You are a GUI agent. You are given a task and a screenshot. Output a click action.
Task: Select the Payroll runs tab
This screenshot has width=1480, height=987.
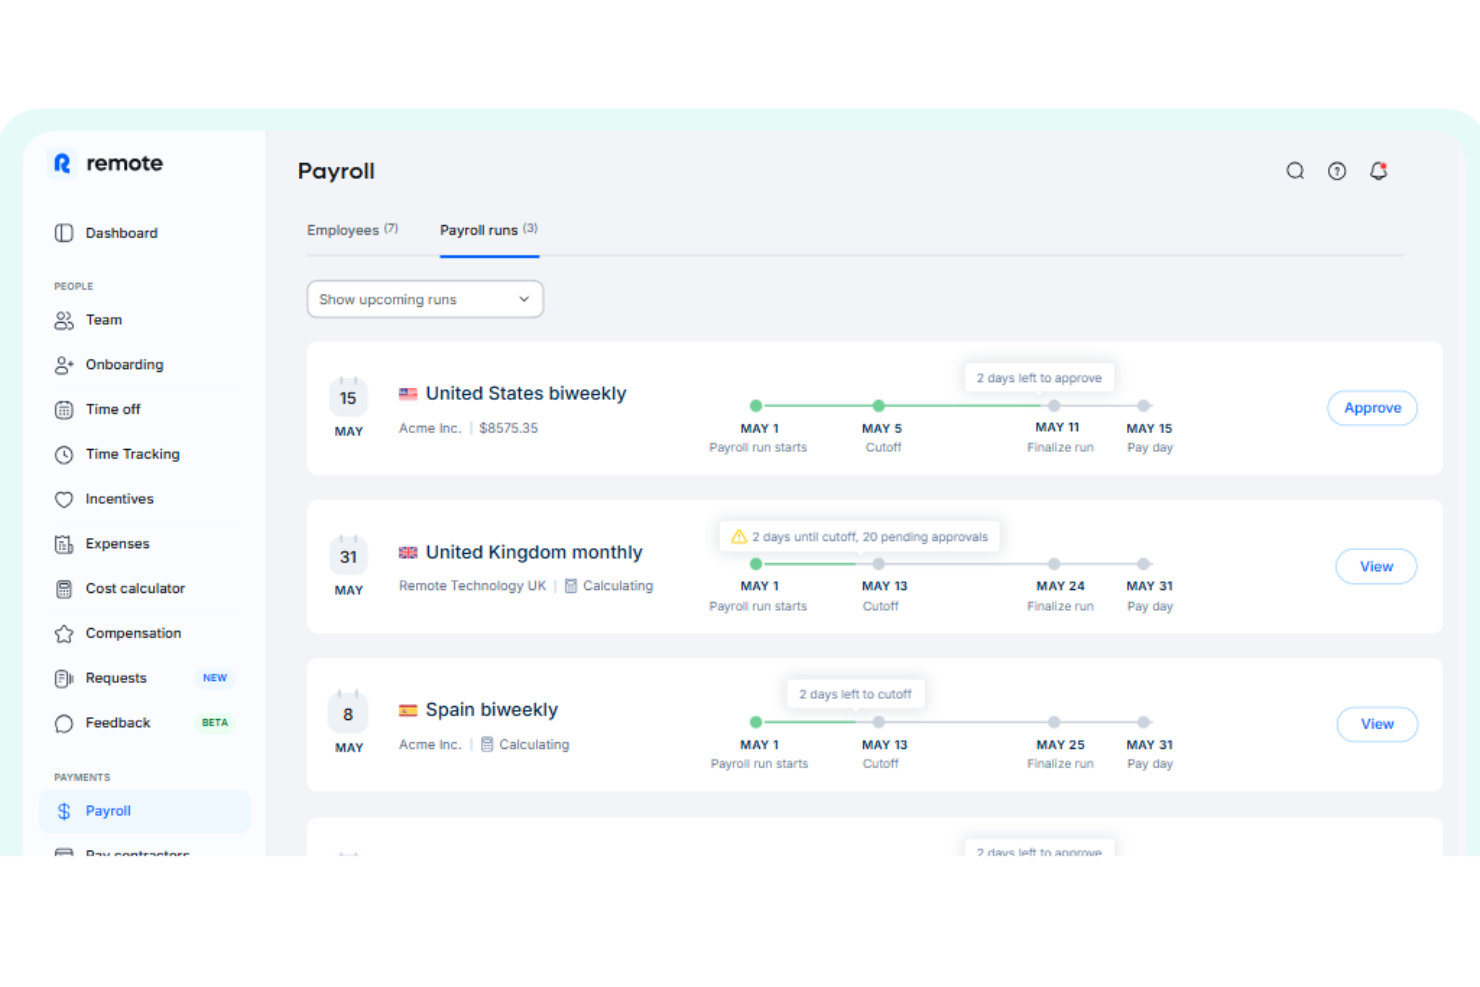coord(489,230)
